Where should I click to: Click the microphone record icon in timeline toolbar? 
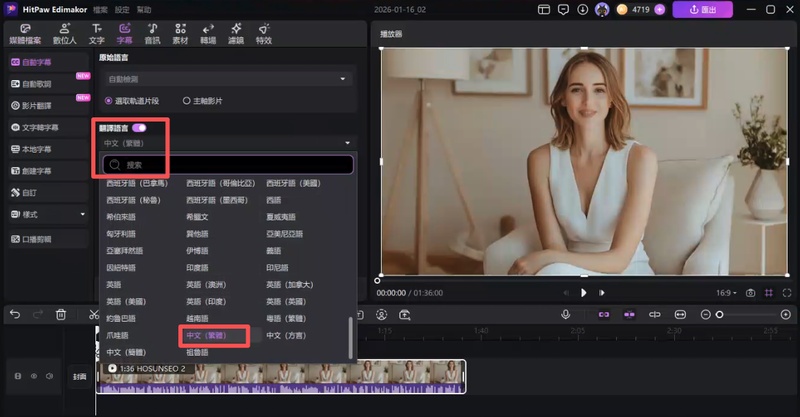[x=565, y=314]
